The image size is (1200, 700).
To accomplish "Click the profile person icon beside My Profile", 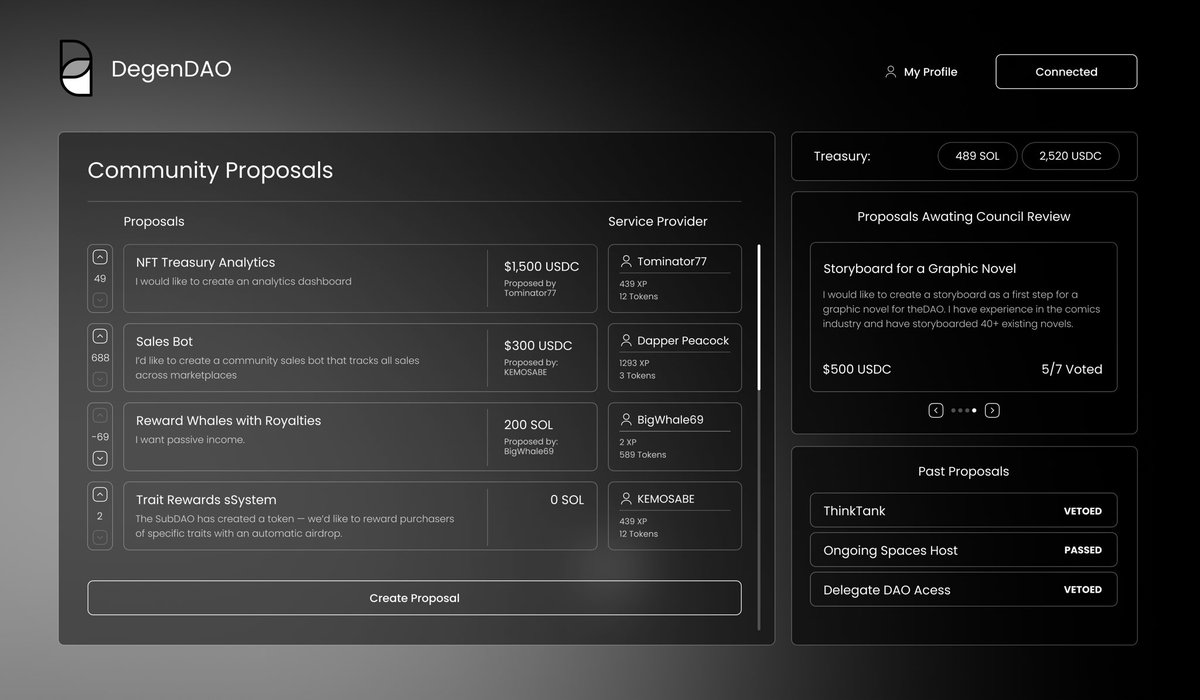I will tap(890, 72).
